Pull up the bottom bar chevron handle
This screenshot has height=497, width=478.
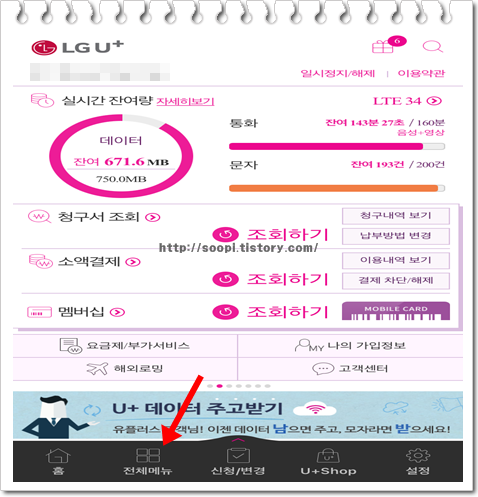click(238, 440)
